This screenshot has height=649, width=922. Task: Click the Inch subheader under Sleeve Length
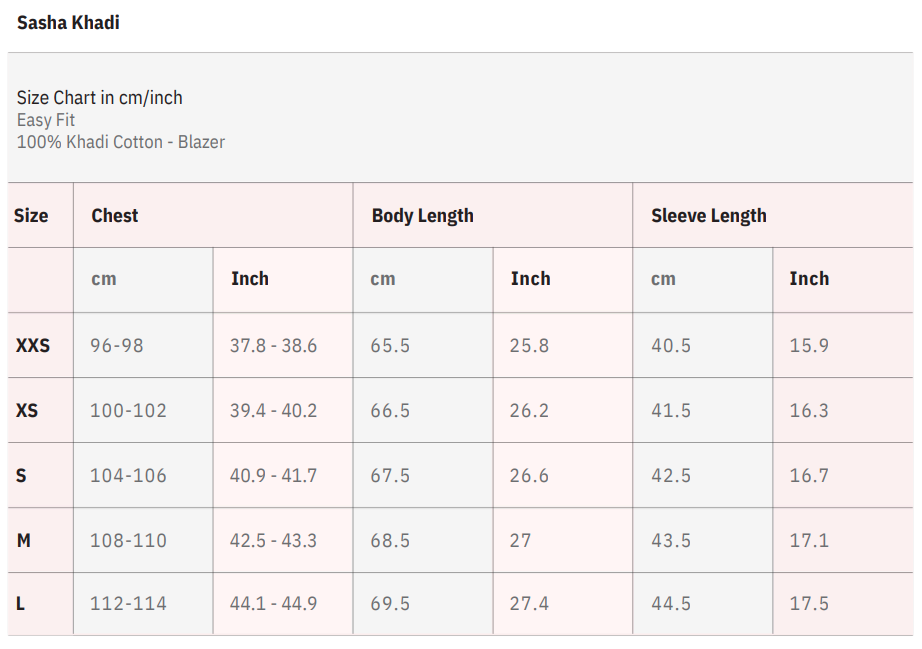(x=809, y=279)
